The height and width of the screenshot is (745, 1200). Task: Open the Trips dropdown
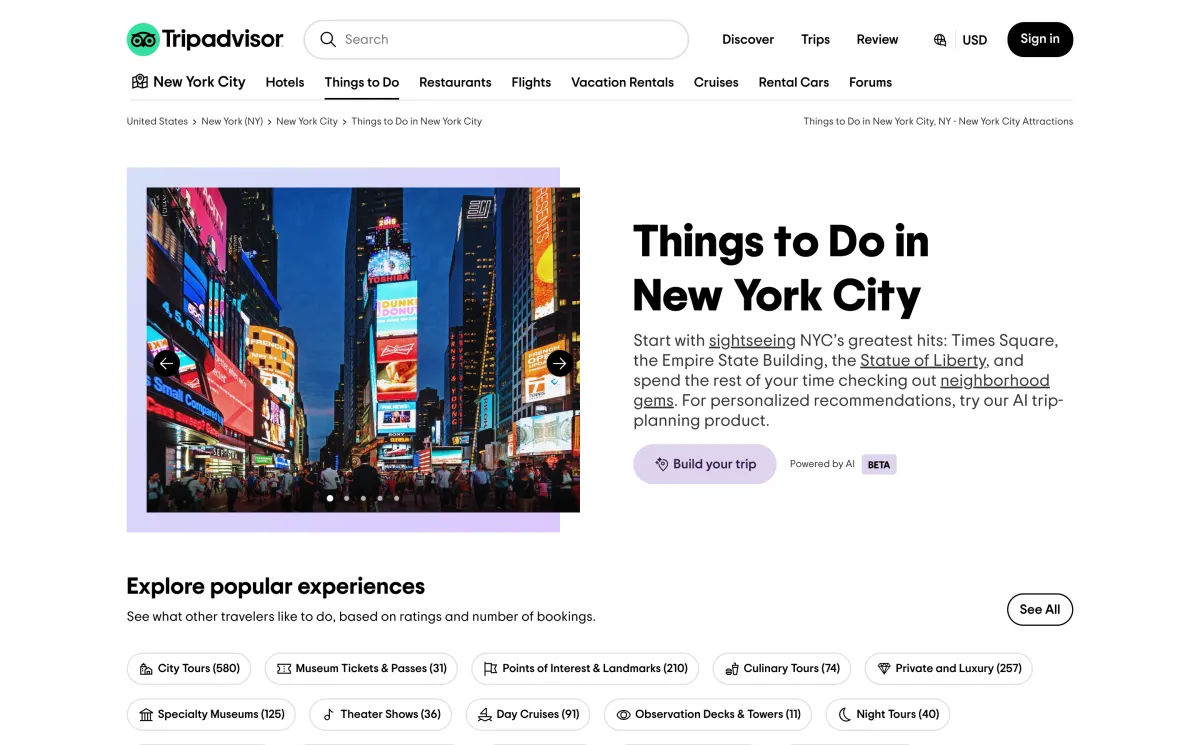click(815, 39)
